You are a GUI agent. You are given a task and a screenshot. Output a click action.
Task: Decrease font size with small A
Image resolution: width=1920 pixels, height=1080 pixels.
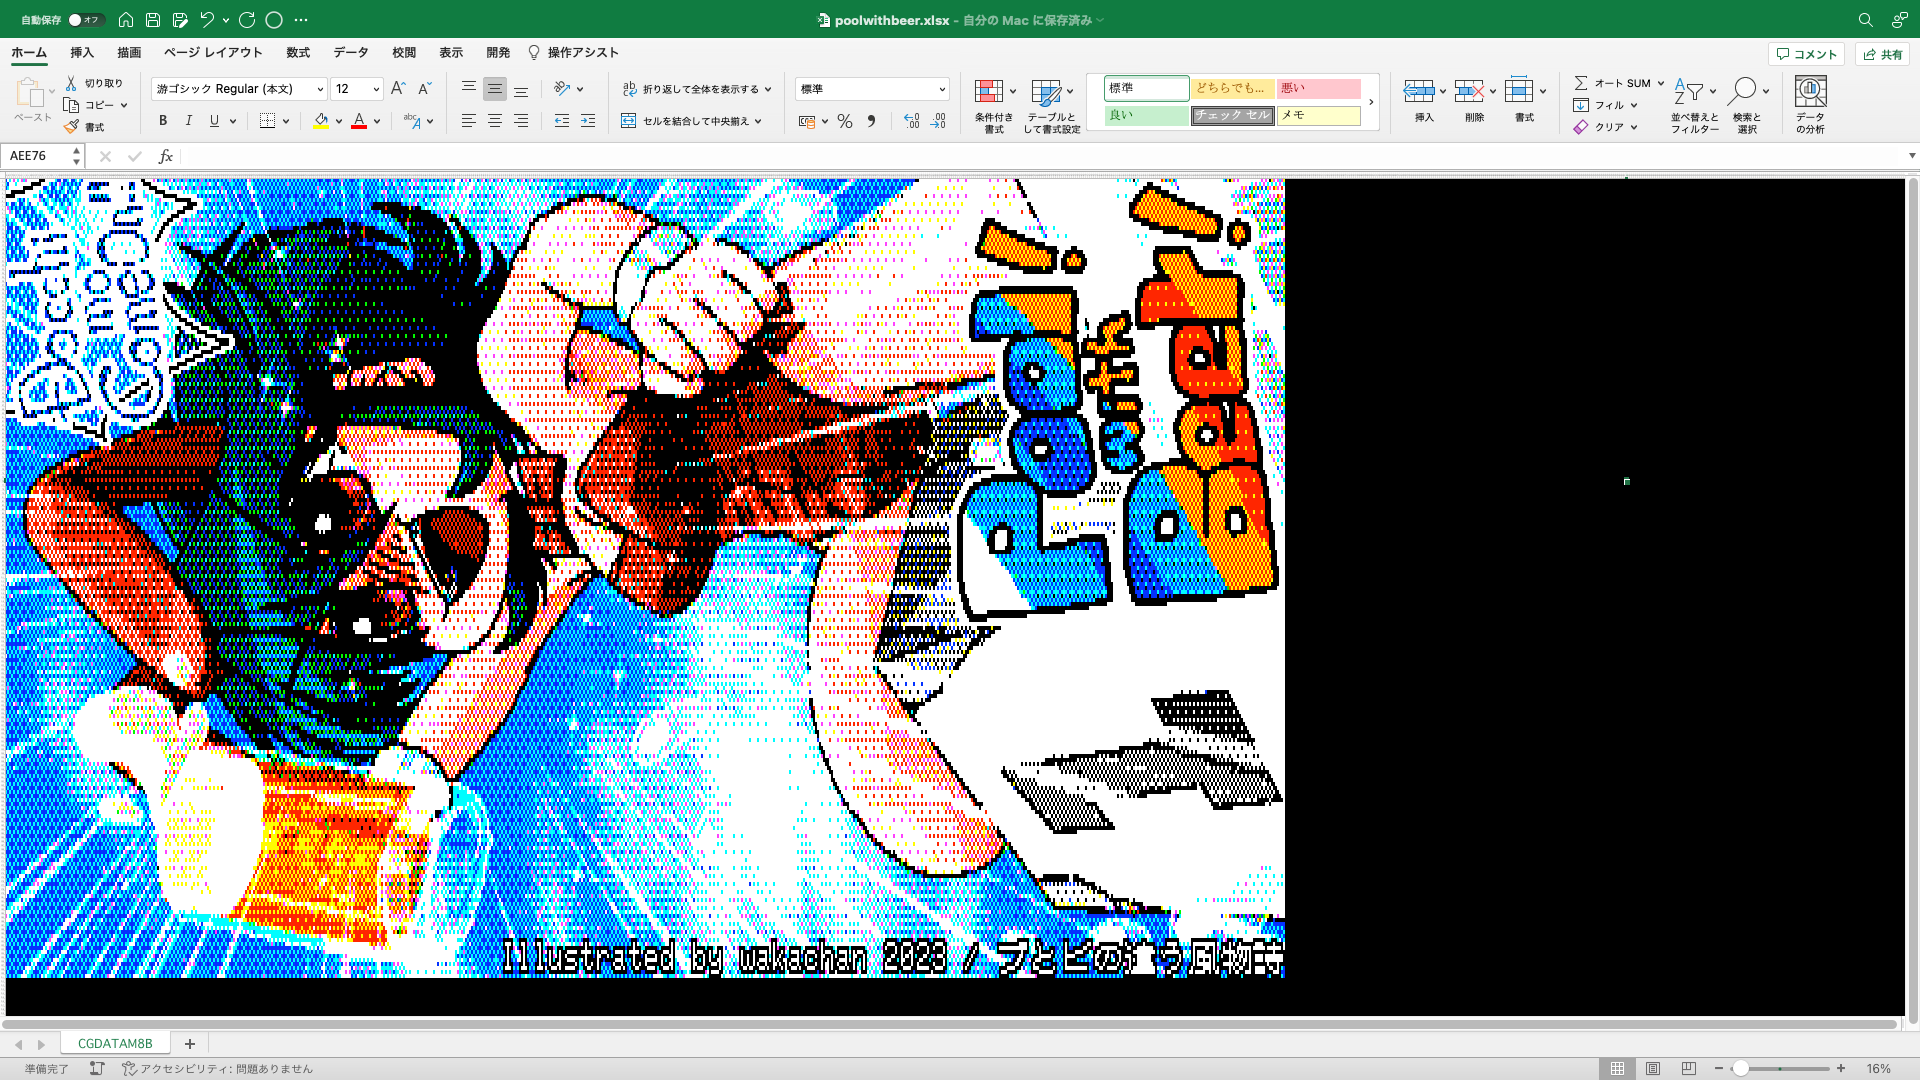(x=424, y=89)
